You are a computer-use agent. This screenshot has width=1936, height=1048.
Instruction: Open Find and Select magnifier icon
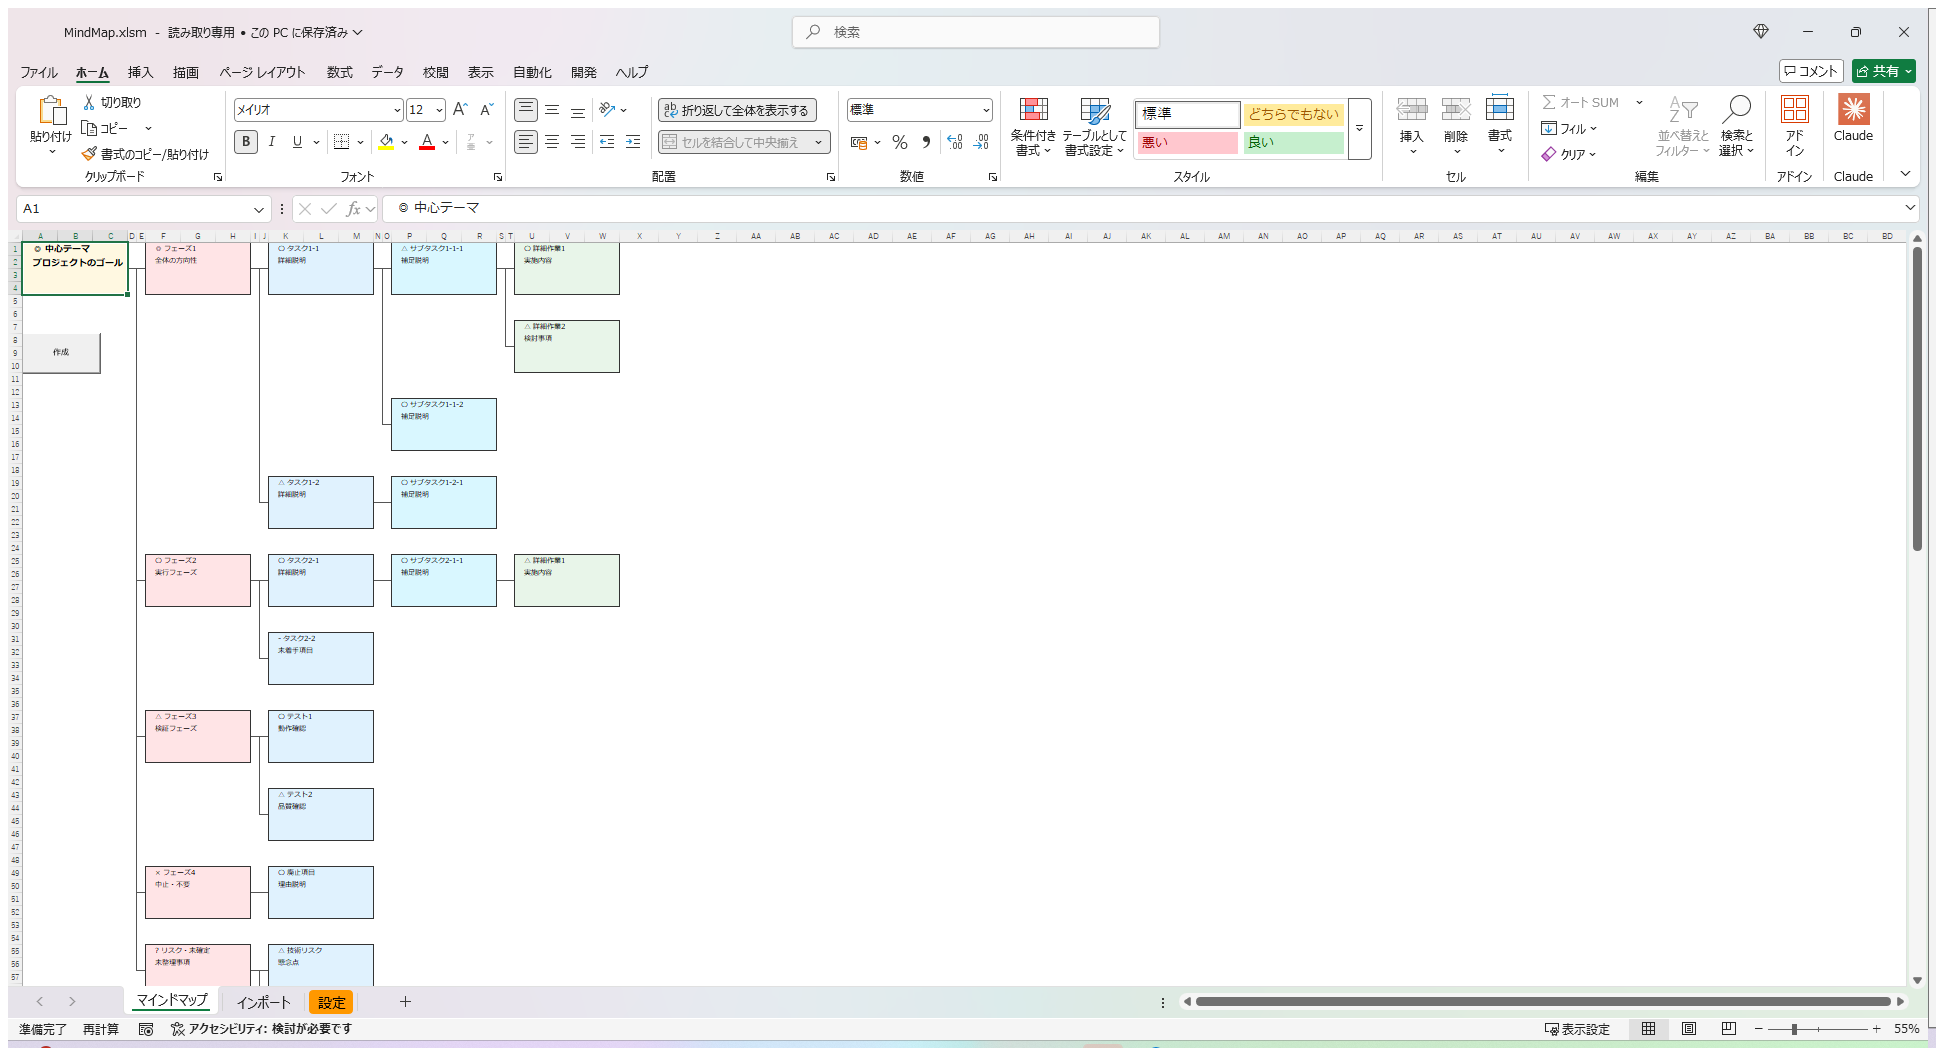tap(1737, 109)
